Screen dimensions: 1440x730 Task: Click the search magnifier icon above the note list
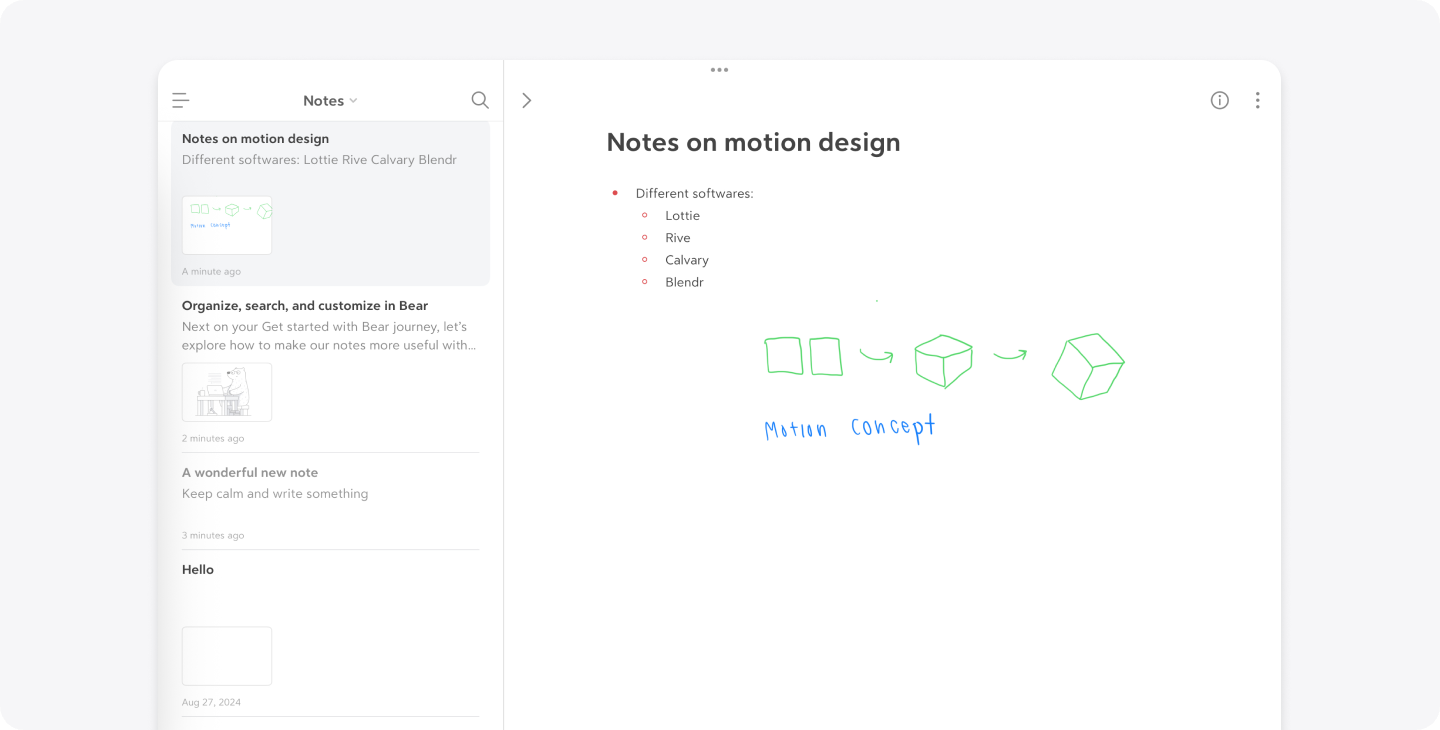point(480,99)
